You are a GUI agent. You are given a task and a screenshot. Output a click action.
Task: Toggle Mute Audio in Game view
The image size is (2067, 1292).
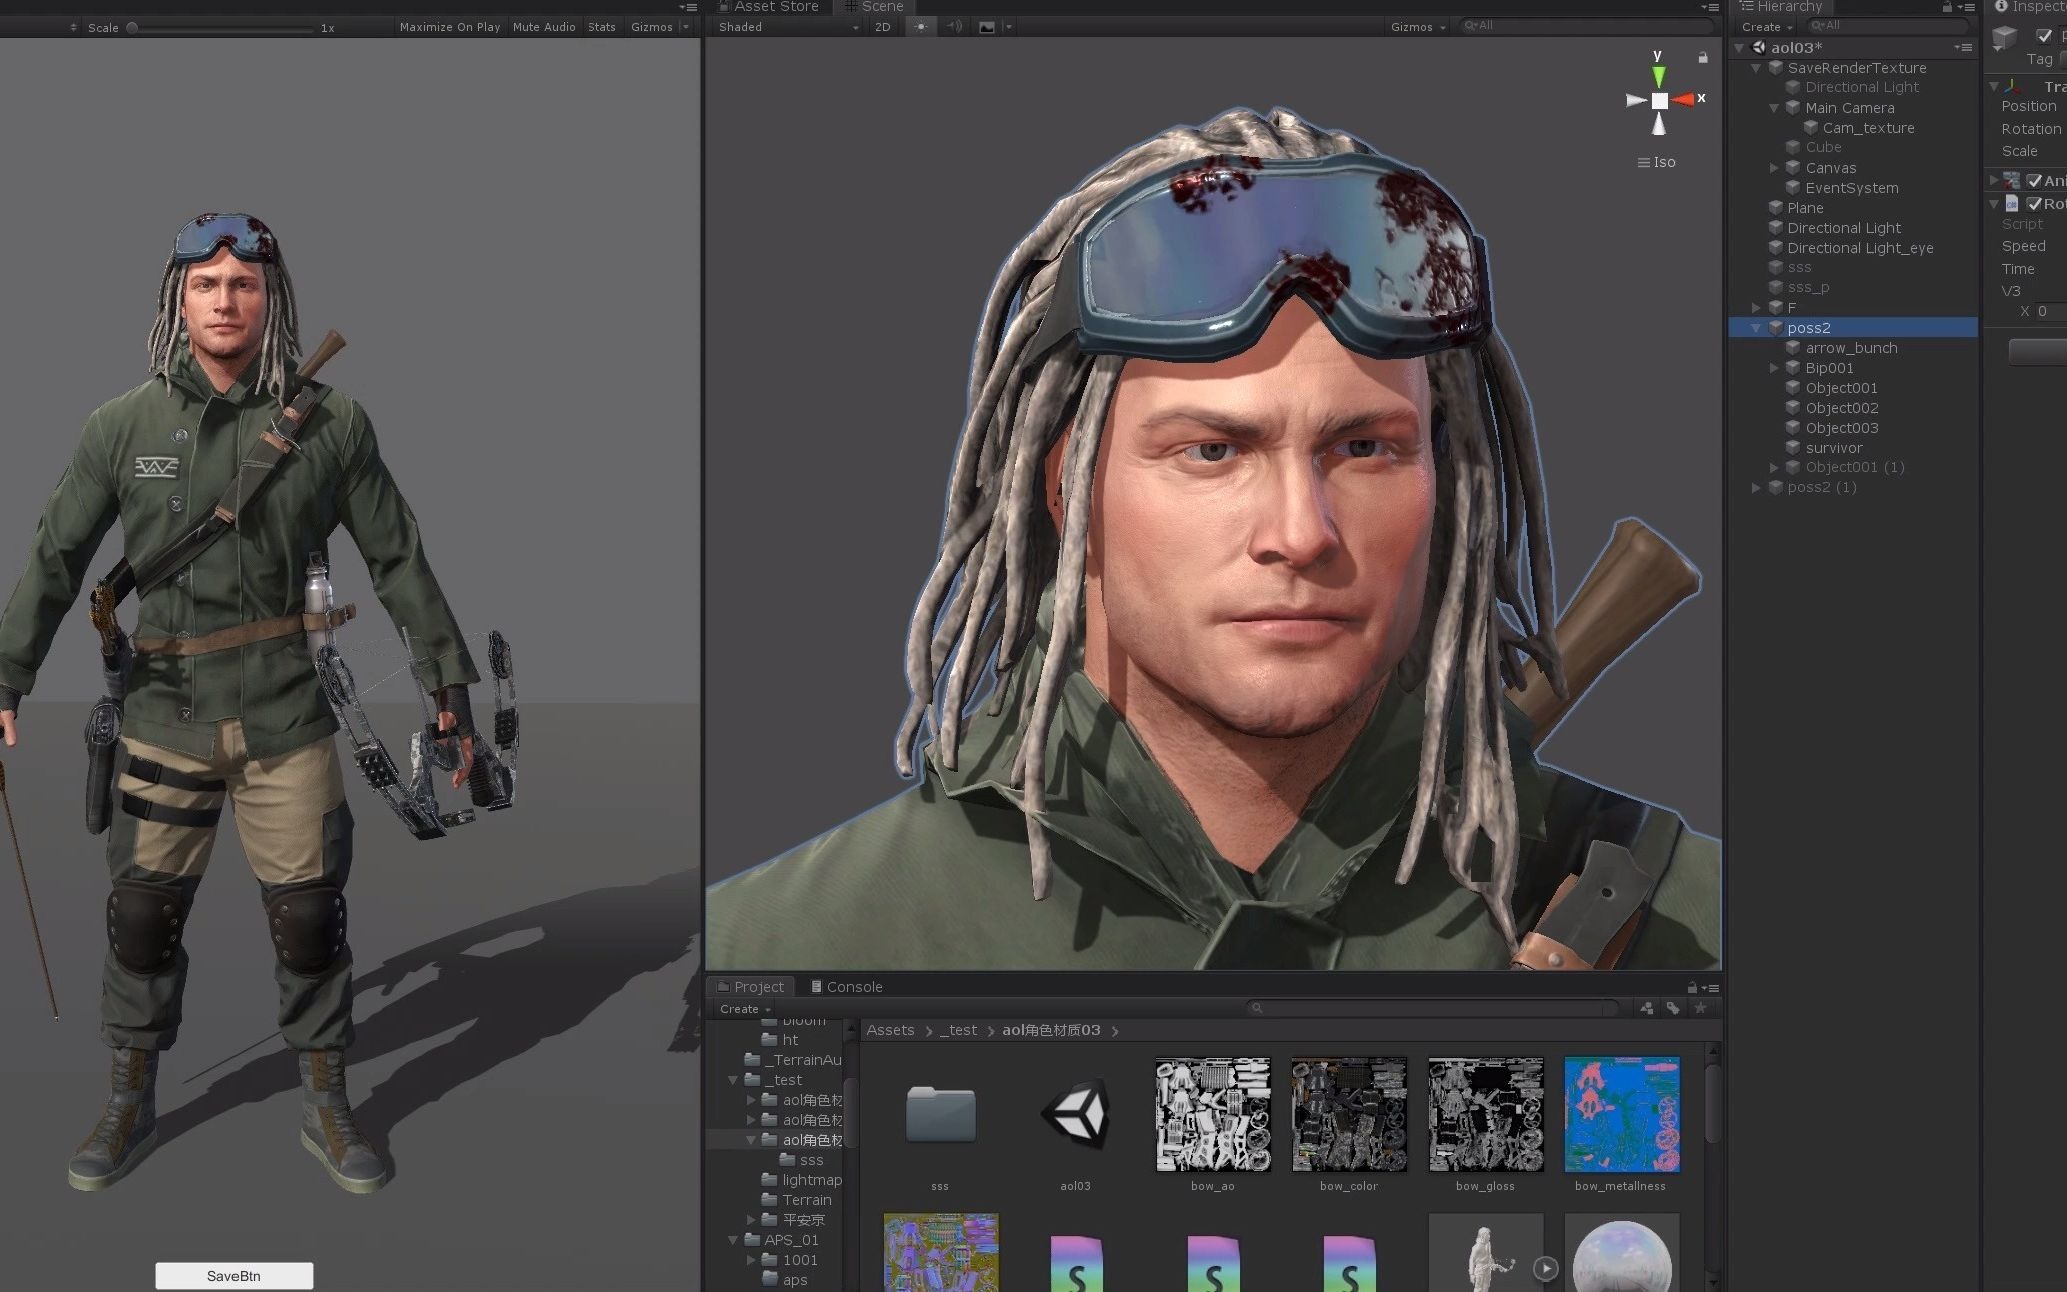click(544, 27)
